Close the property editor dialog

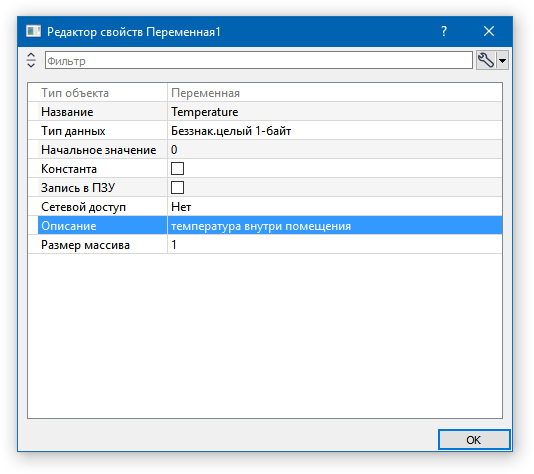[489, 31]
